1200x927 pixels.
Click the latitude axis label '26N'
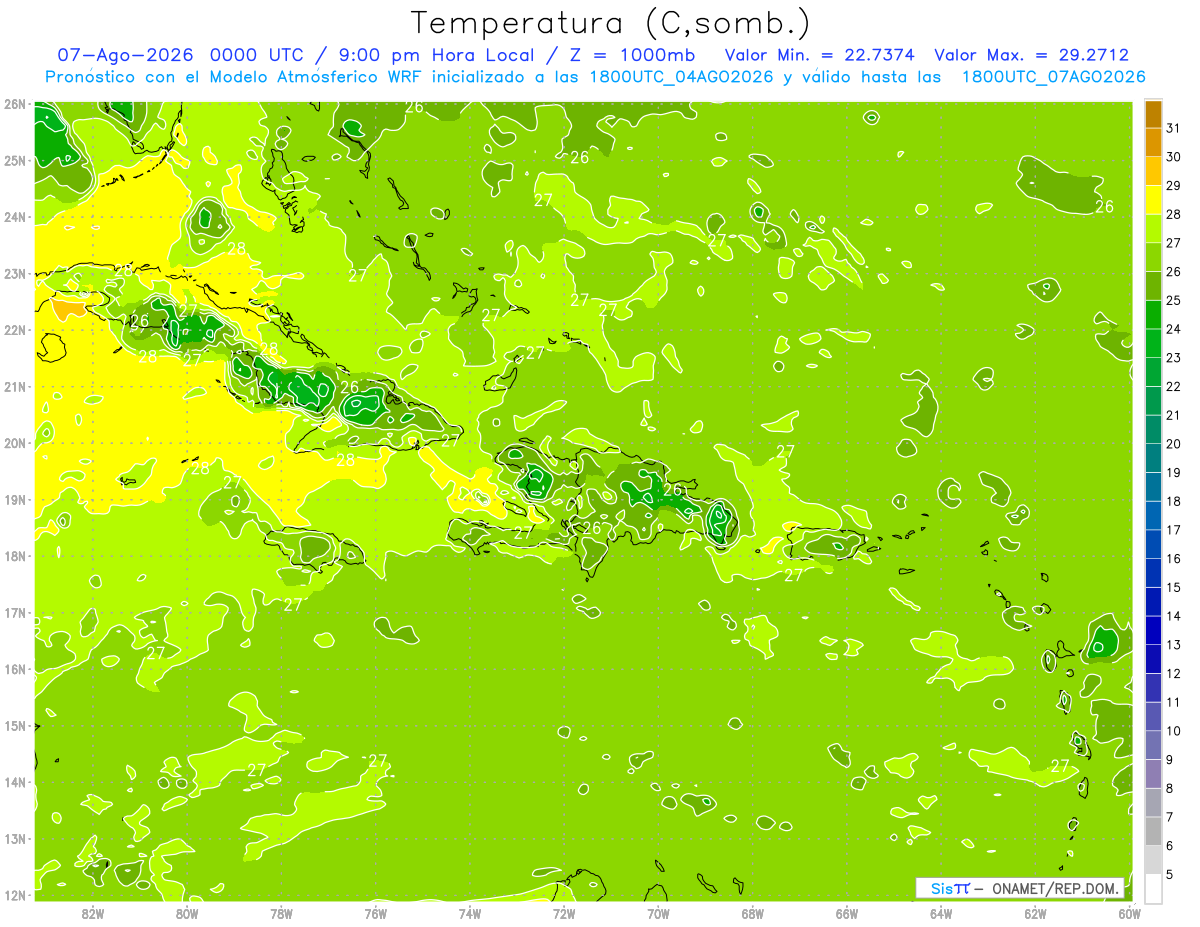tap(15, 104)
